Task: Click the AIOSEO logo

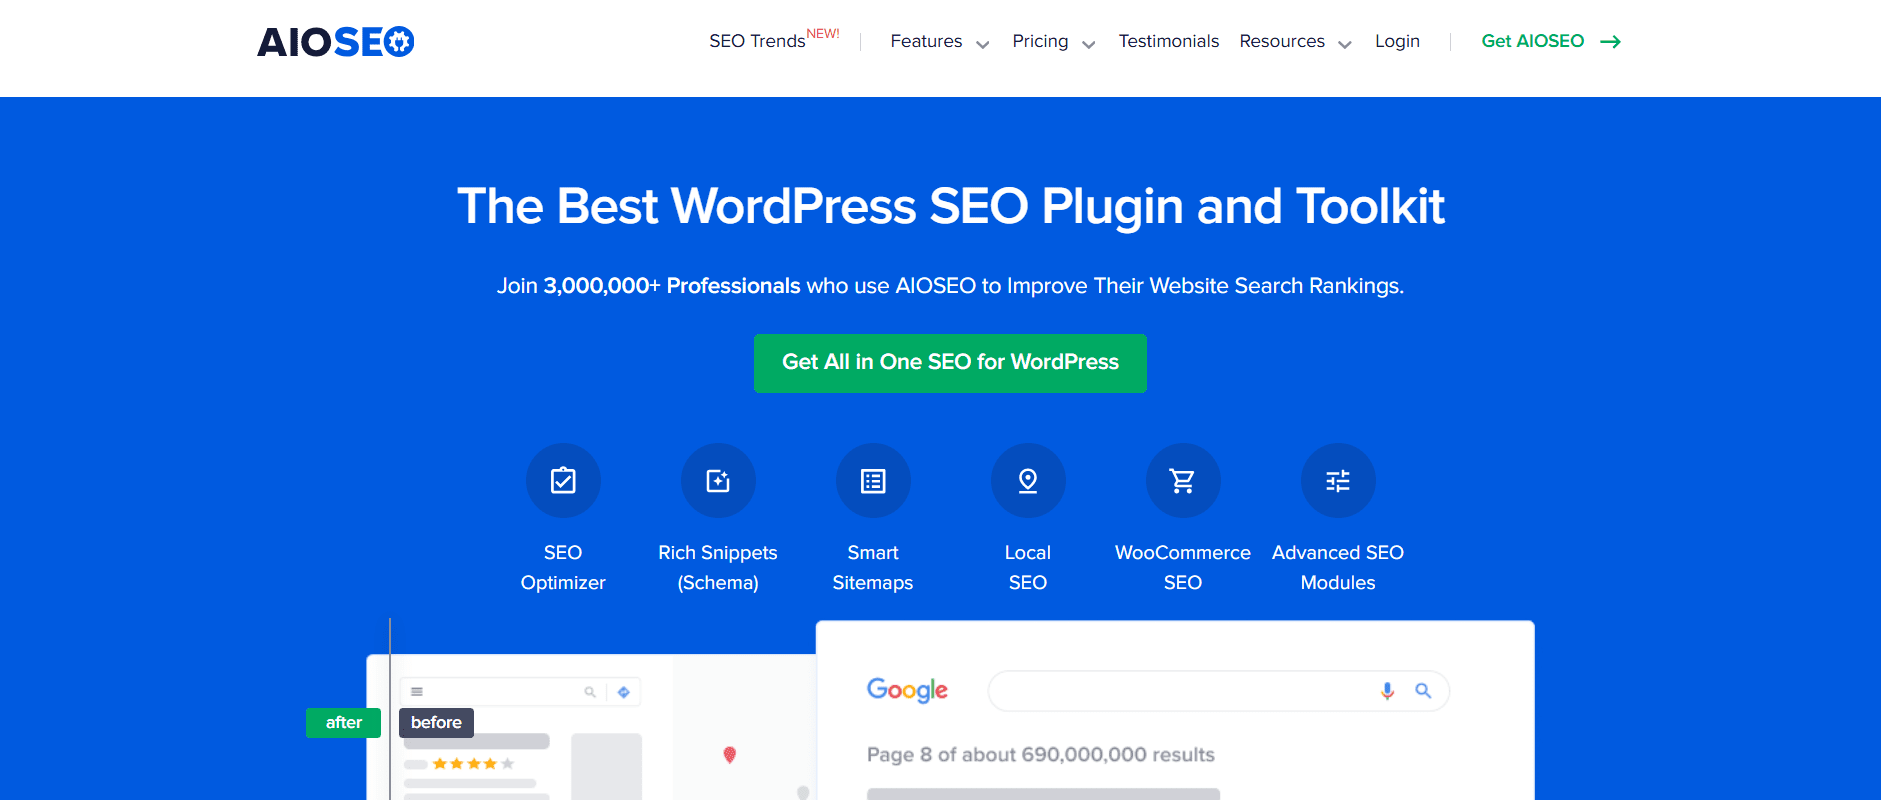Action: pos(335,42)
